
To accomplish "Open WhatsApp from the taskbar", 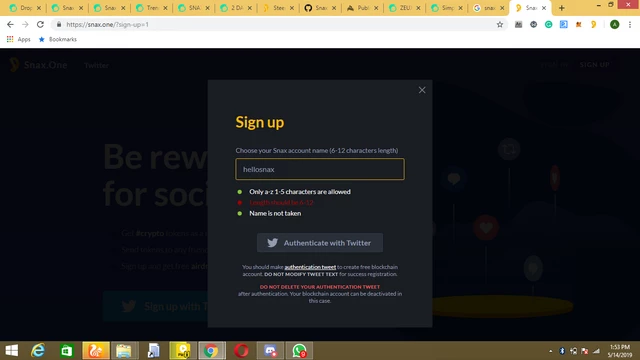I will pos(299,351).
